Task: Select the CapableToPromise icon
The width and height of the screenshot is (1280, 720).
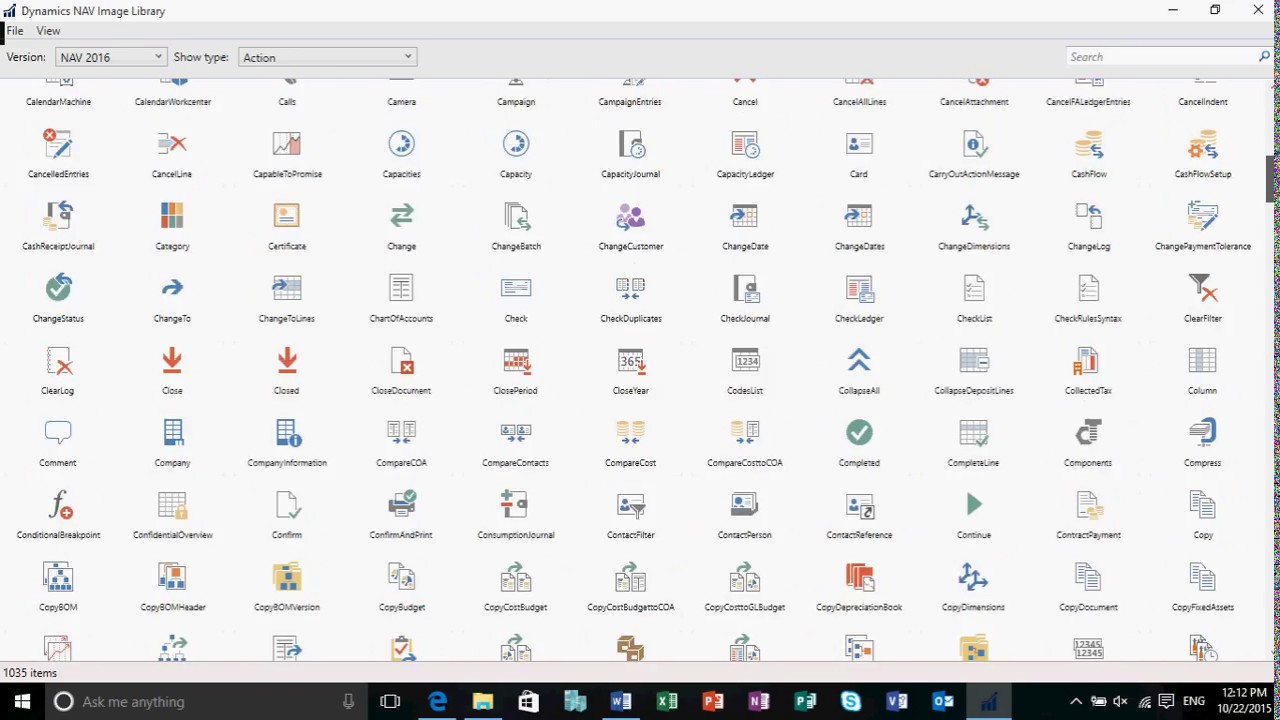Action: tap(287, 144)
